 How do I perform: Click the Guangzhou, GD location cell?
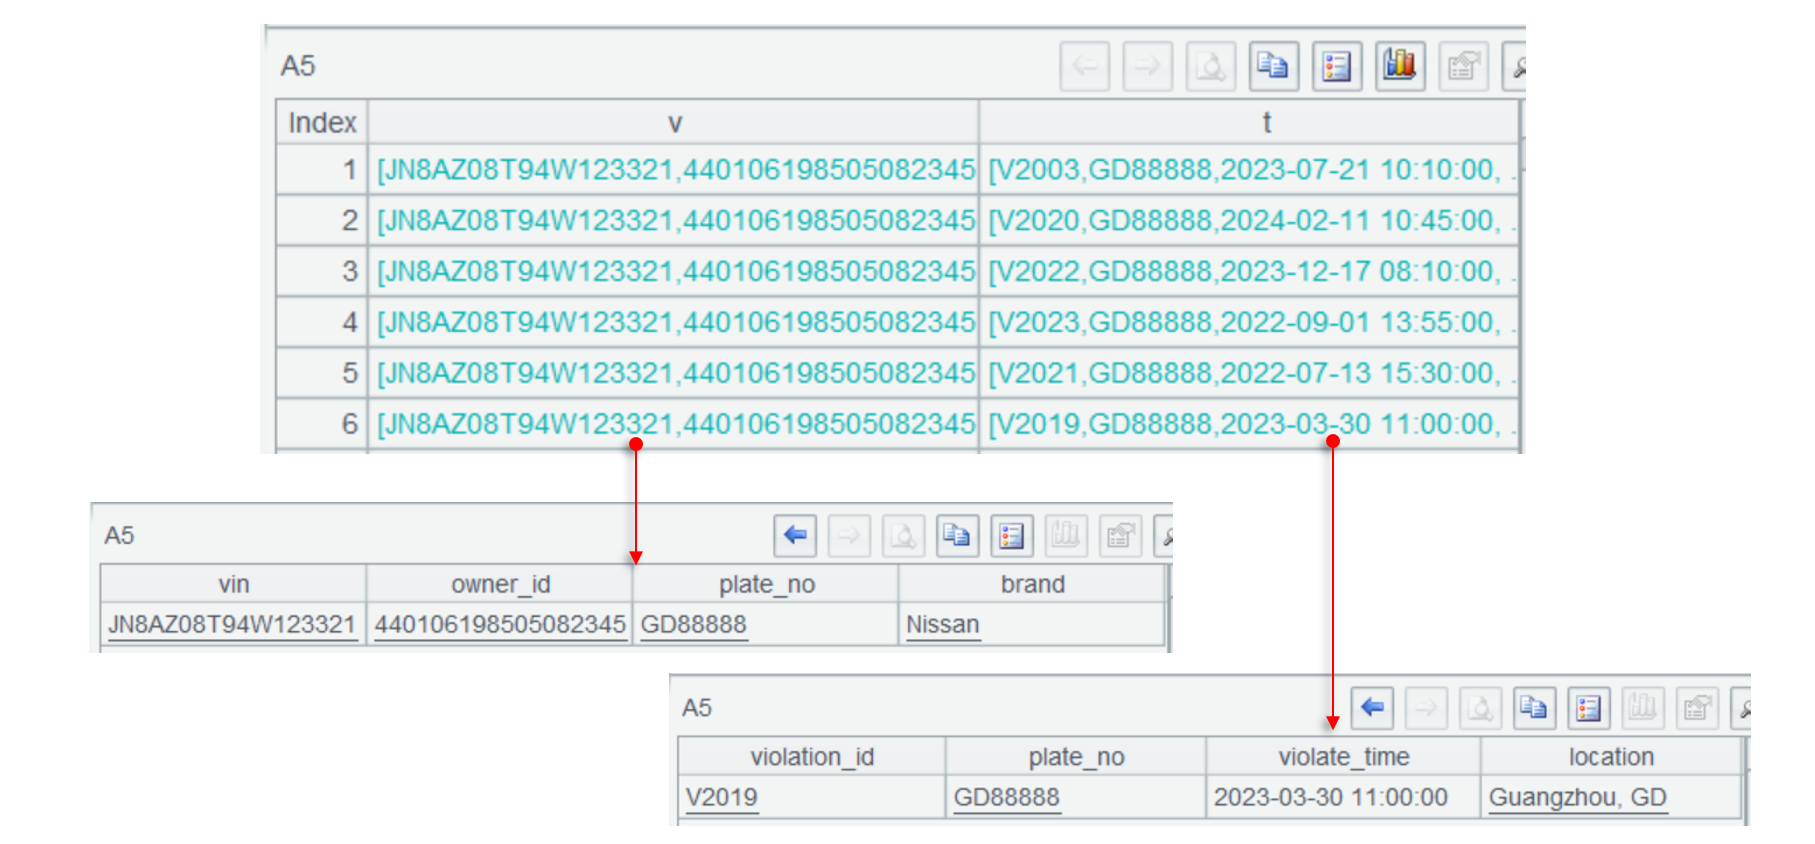click(x=1577, y=797)
